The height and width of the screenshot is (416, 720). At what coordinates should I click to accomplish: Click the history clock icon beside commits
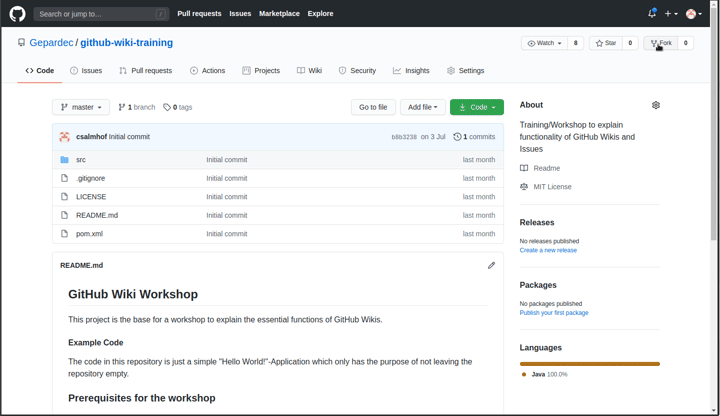point(457,137)
